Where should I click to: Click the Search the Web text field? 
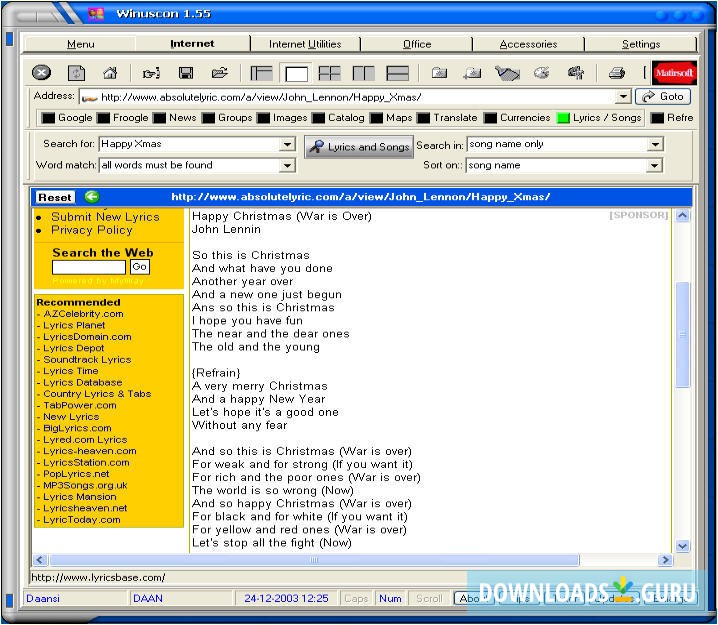89,267
